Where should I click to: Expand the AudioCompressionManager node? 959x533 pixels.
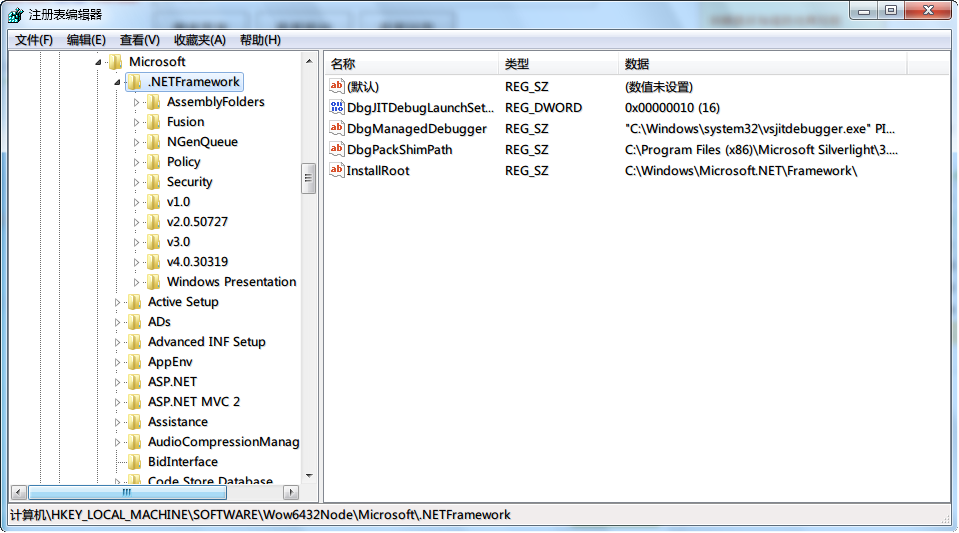coord(117,442)
